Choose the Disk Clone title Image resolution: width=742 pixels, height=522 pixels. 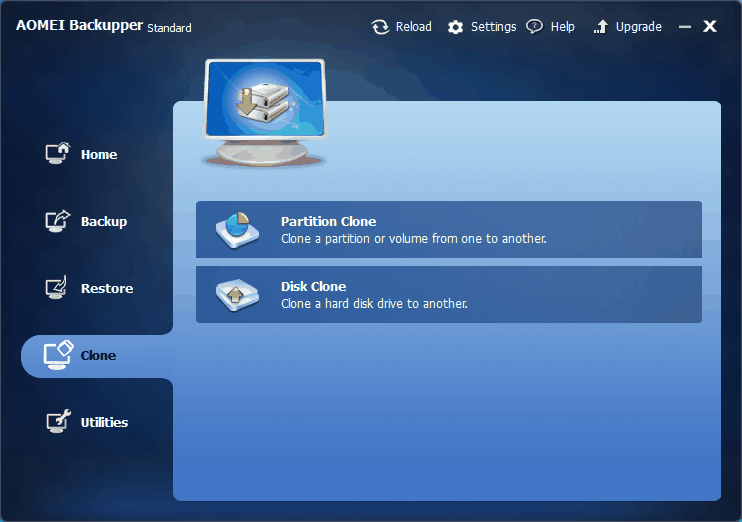313,286
